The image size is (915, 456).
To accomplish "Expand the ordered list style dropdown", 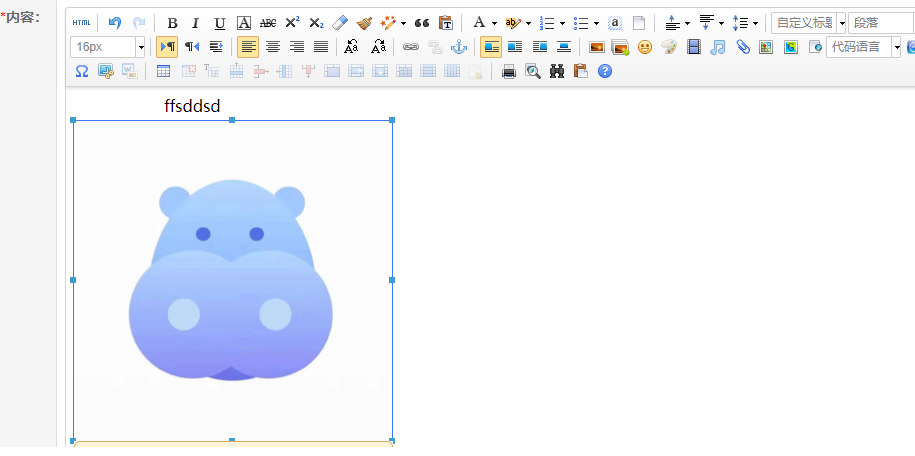I will pos(562,23).
